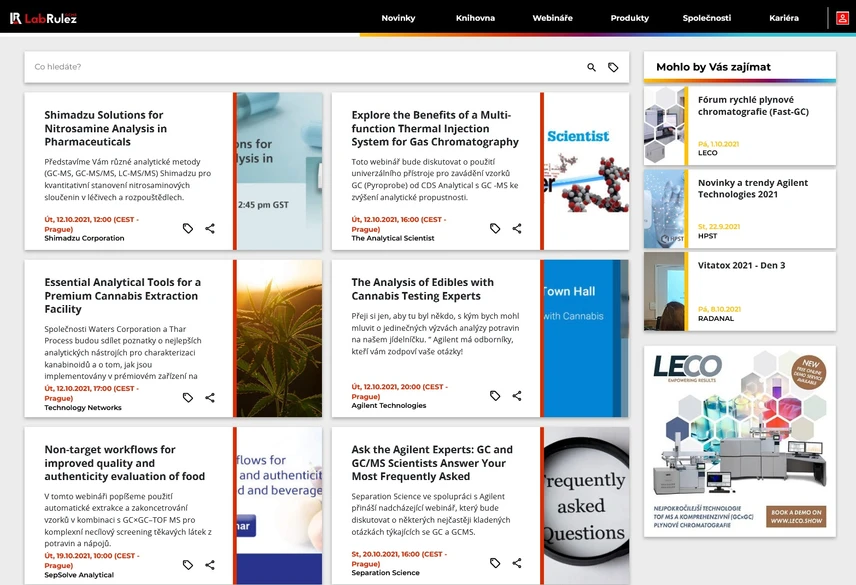Share the Multi-function Thermal Injection webinar
The height and width of the screenshot is (585, 856).
(516, 228)
